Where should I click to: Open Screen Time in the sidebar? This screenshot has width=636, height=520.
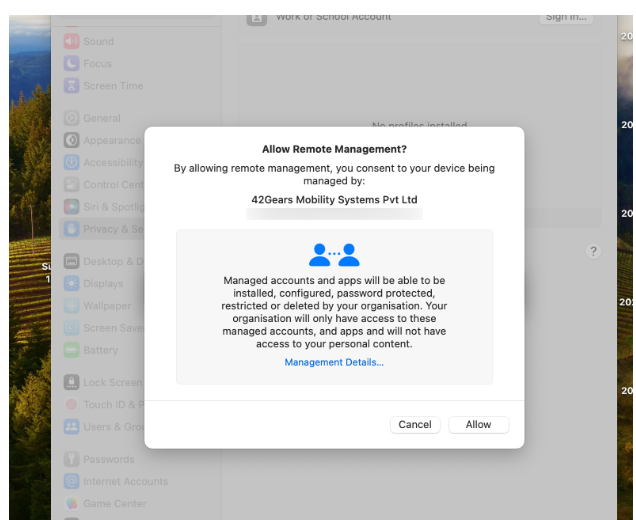coord(113,86)
